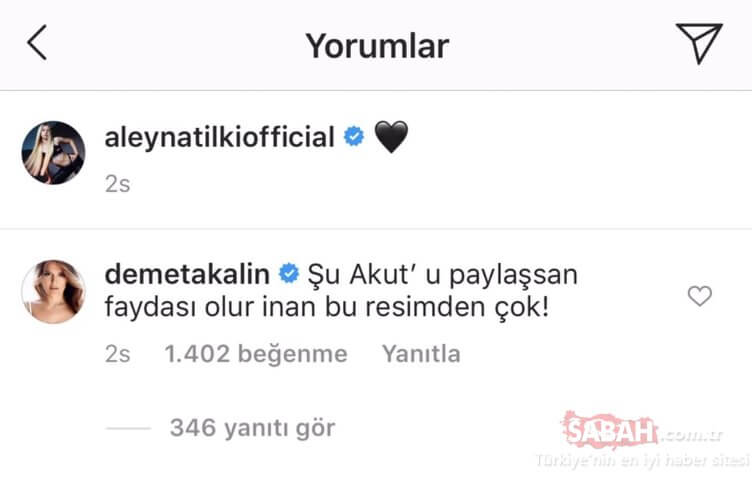Select demetakalin's comment text about Akut
Image resolution: width=752 pixels, height=481 pixels.
coord(341,291)
